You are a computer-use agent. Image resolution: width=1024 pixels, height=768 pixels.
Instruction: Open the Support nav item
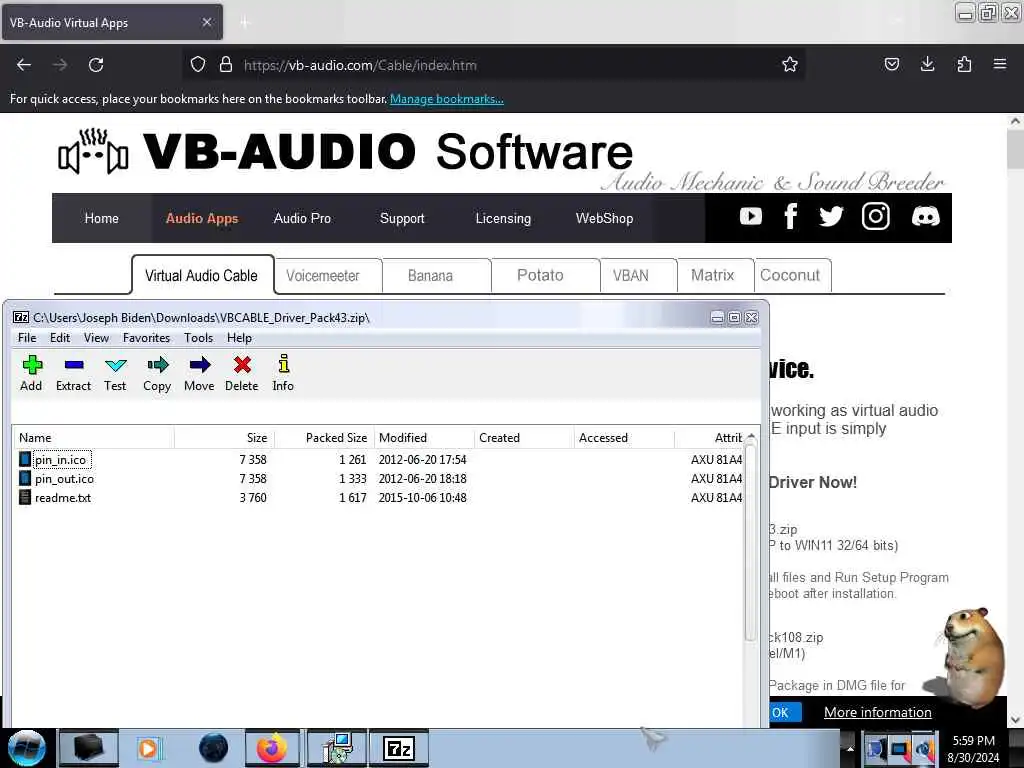(402, 218)
